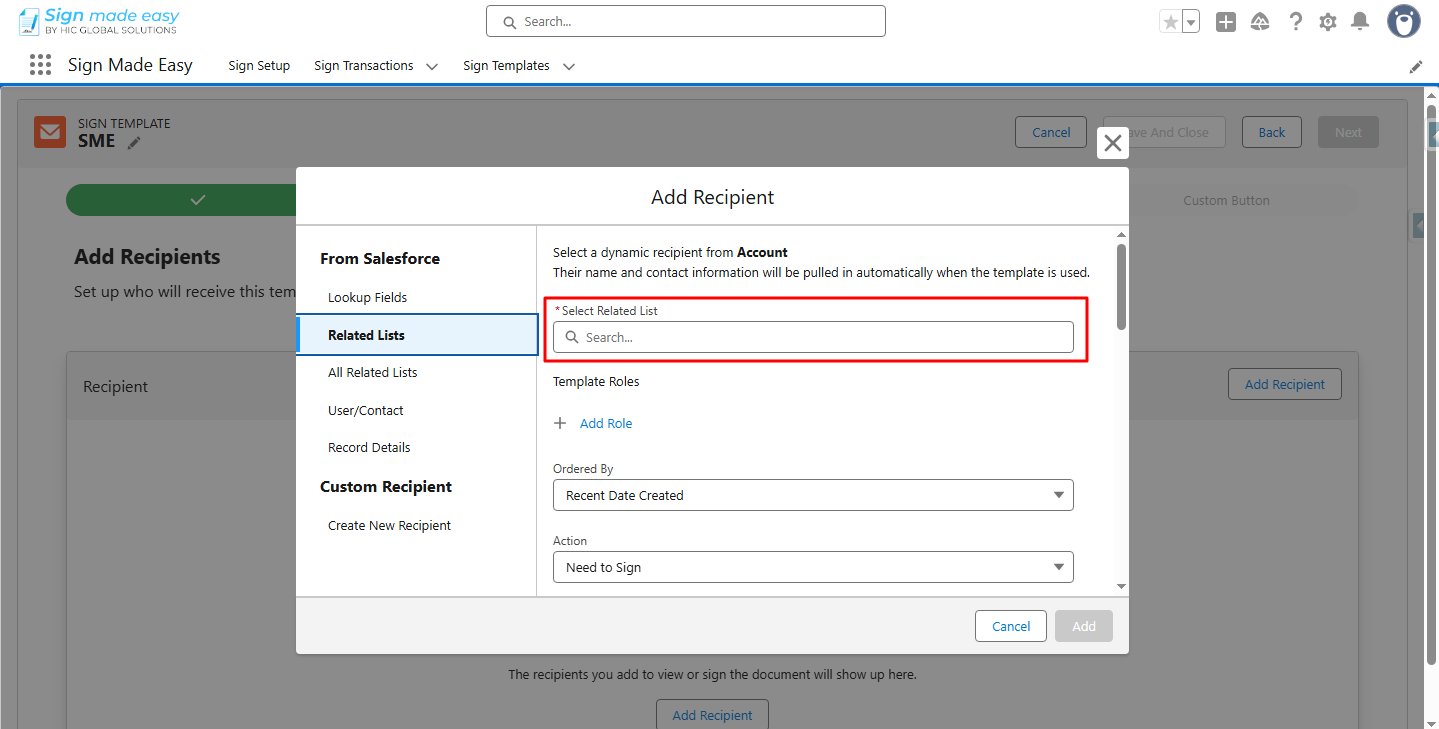Viewport: 1439px width, 729px height.
Task: Open the Sign Setup tab
Action: (x=259, y=66)
